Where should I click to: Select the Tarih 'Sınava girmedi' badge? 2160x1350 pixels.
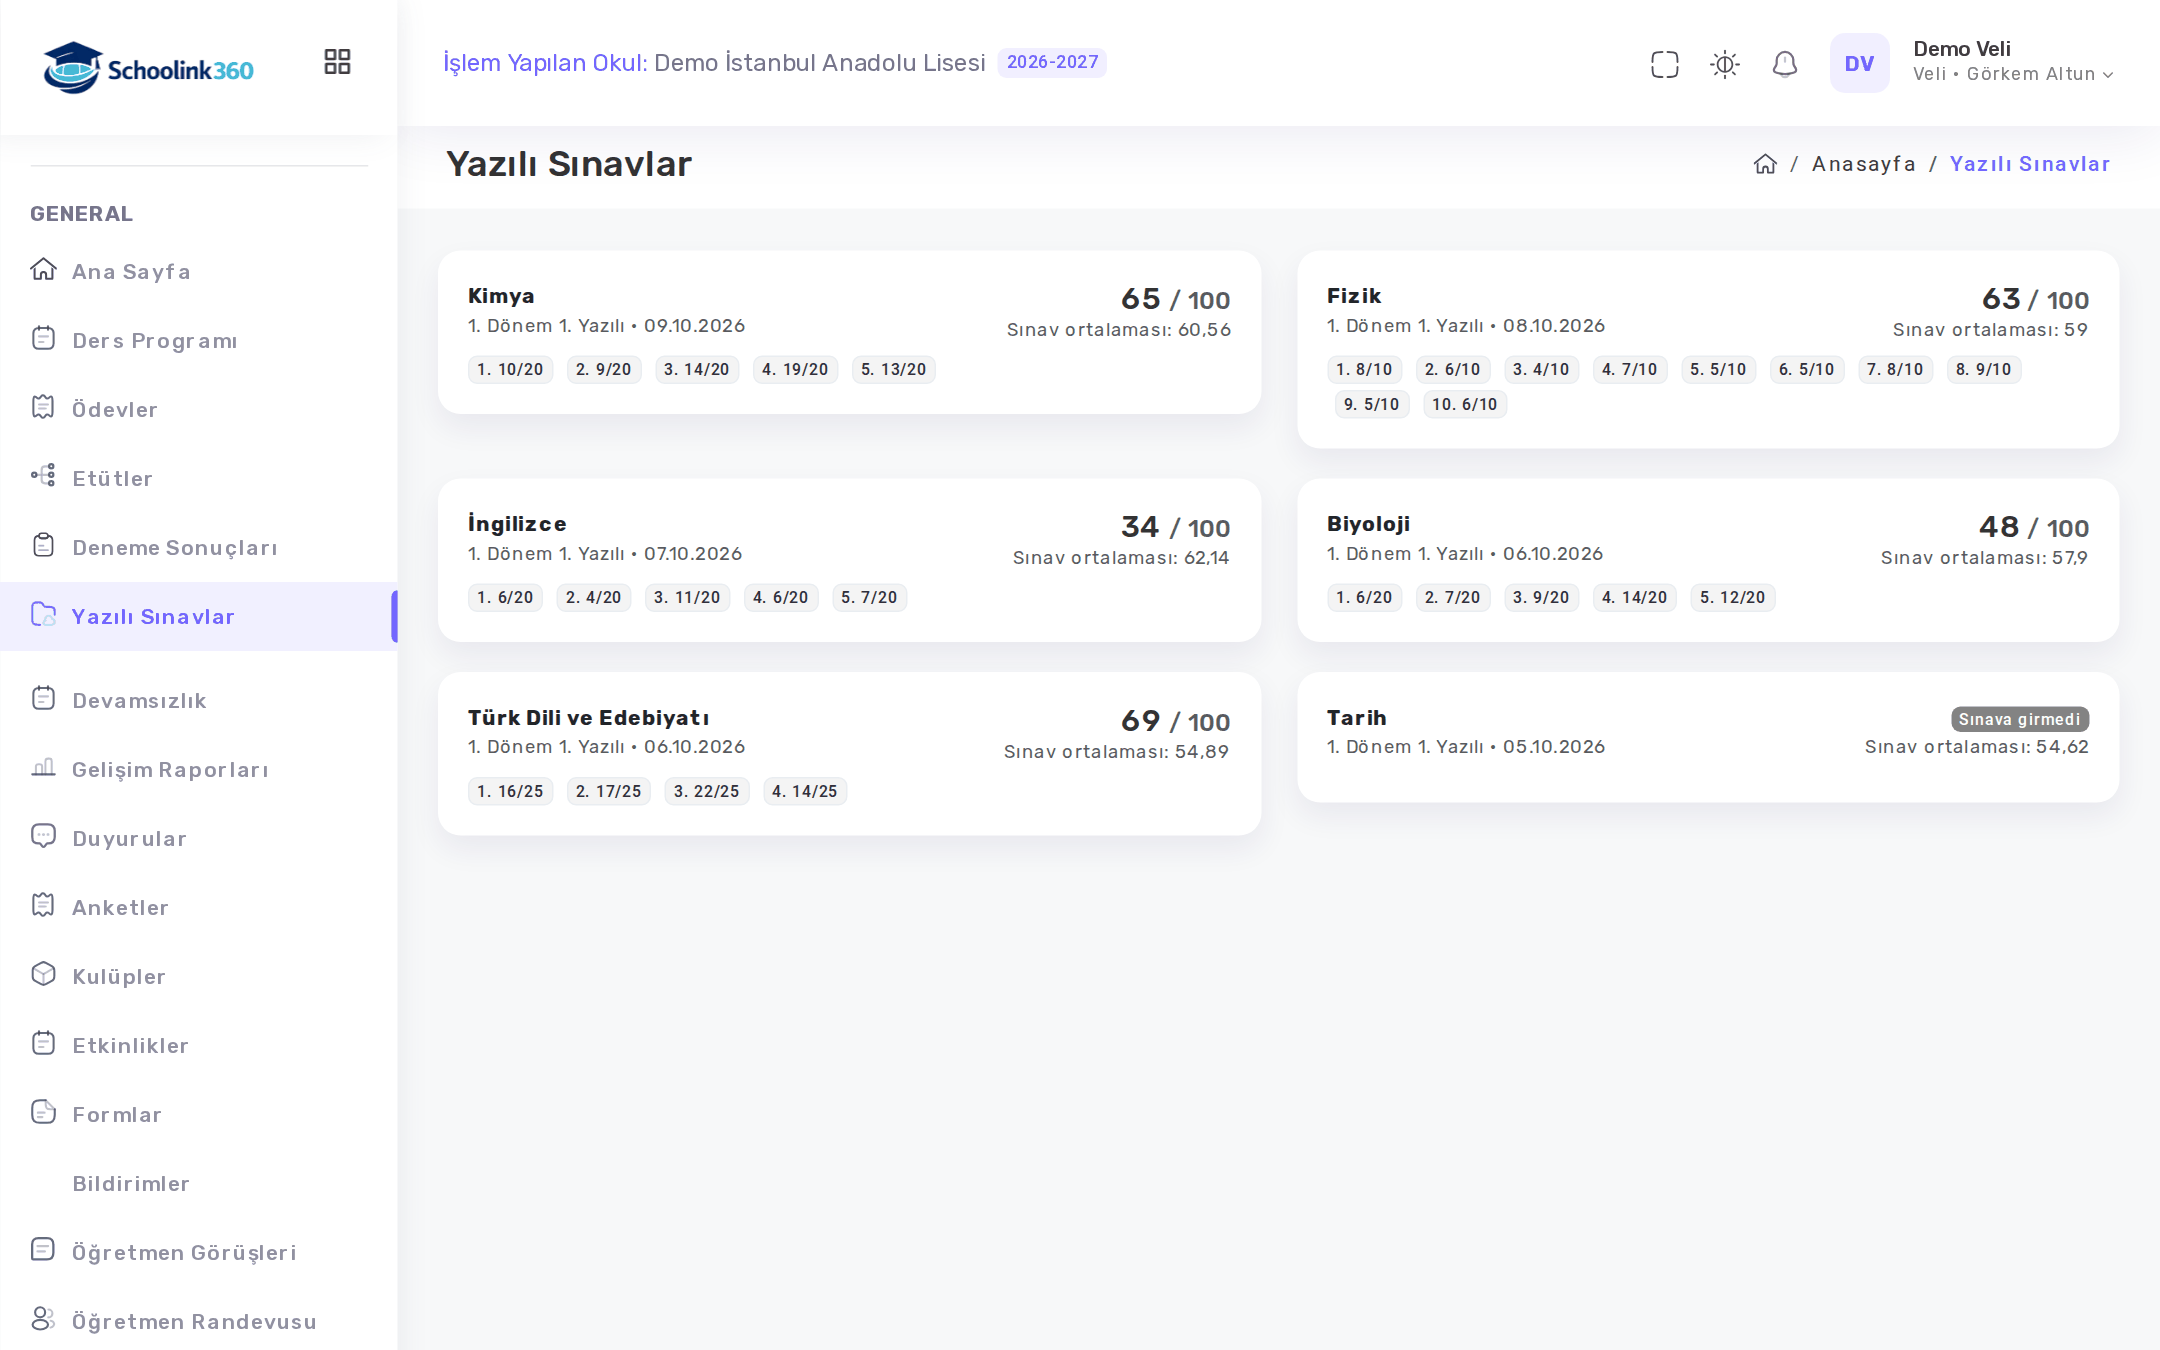(2019, 719)
